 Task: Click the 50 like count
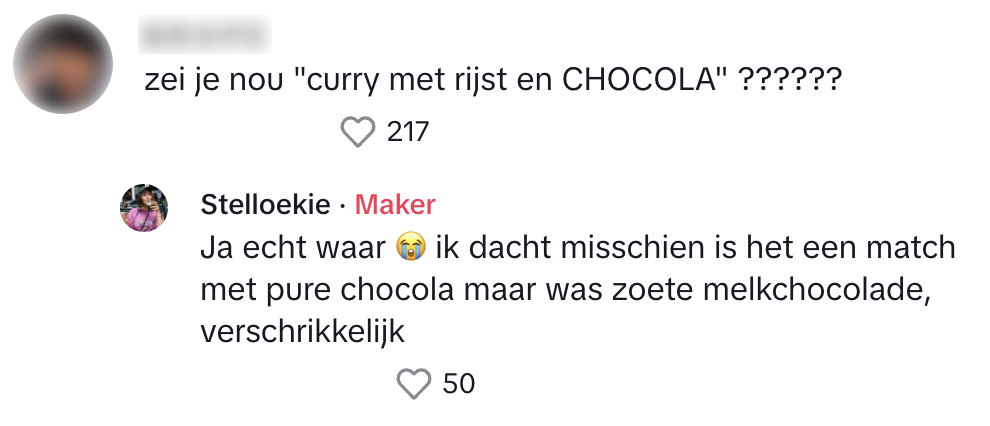pos(458,383)
